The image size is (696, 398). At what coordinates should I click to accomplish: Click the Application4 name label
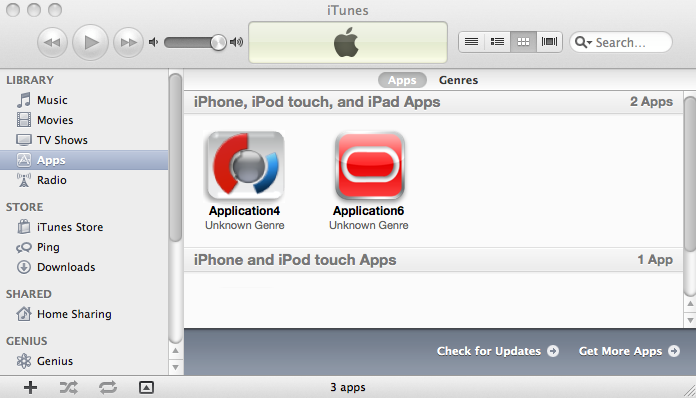tap(245, 211)
